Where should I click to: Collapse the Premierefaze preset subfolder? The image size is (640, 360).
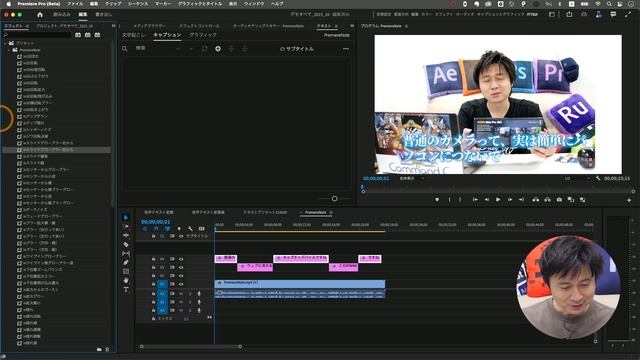[x=9, y=50]
